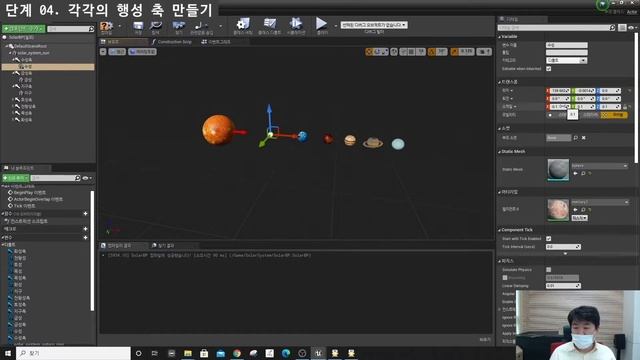This screenshot has height=360, width=640.
Task: Toggle the viewport transform mode icons
Action: [x=377, y=52]
